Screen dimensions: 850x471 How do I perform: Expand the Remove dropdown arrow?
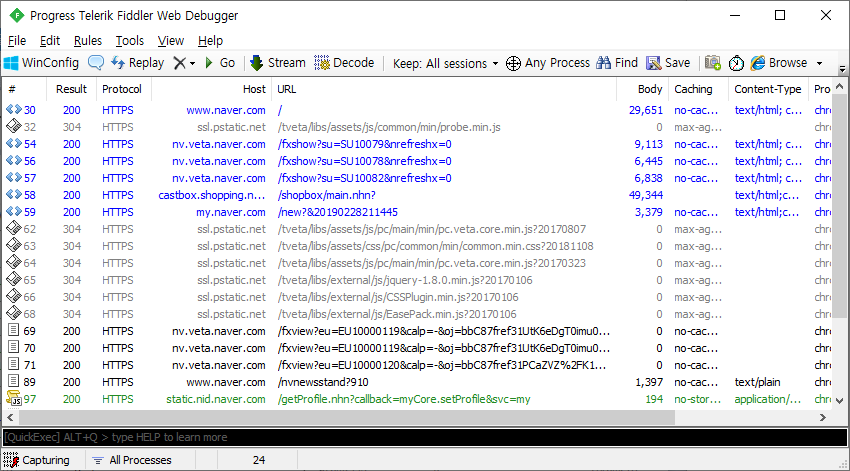(192, 63)
